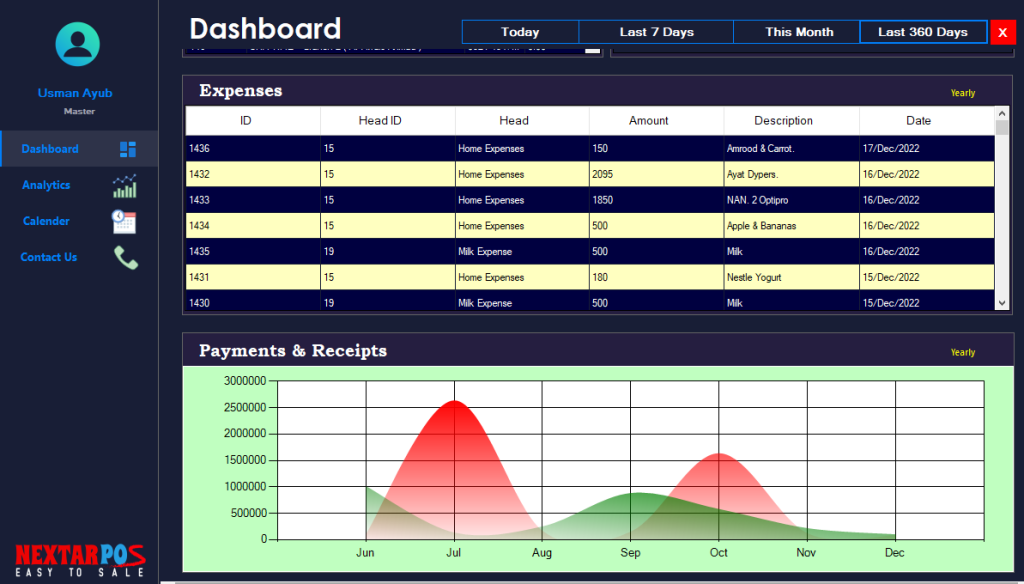Sort Expenses by Amount column header
This screenshot has height=584, width=1024.
point(656,121)
